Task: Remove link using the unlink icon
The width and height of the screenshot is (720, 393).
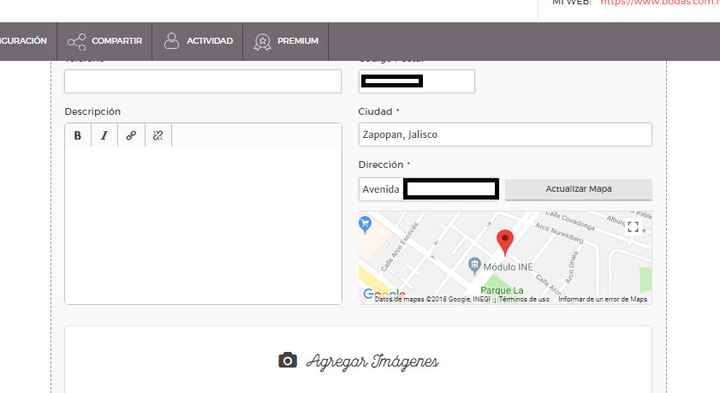Action: [158, 135]
